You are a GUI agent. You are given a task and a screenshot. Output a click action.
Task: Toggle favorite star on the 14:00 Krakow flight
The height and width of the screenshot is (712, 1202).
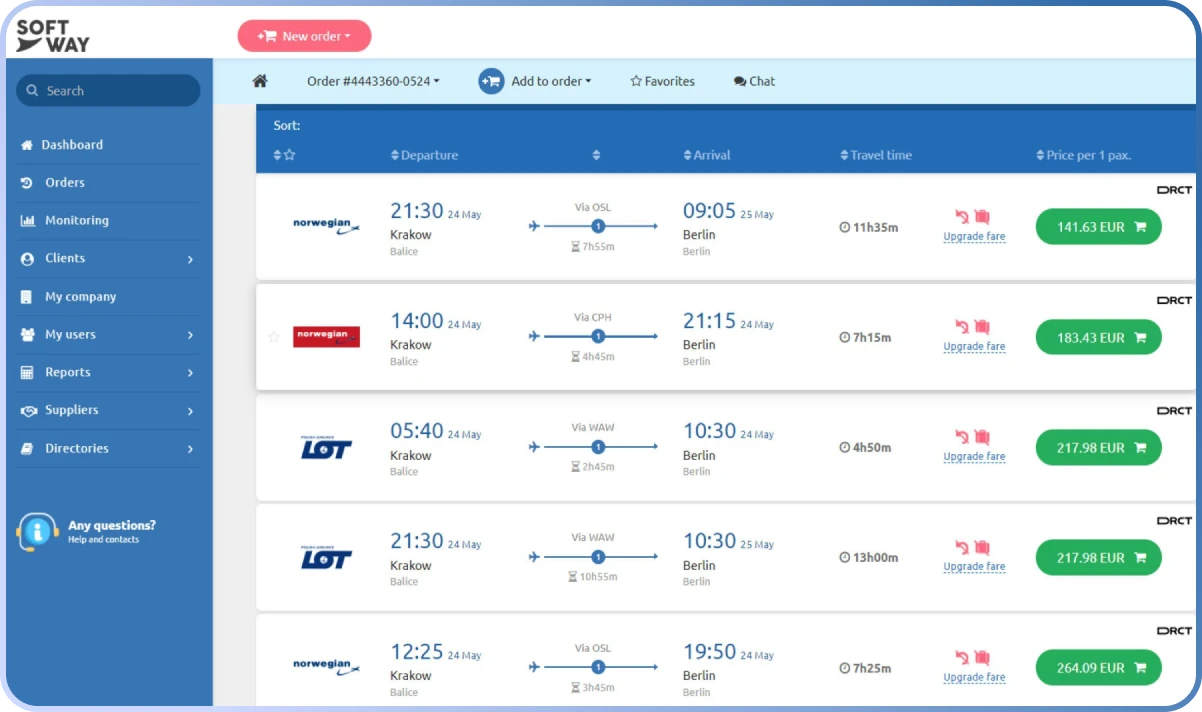pos(274,337)
